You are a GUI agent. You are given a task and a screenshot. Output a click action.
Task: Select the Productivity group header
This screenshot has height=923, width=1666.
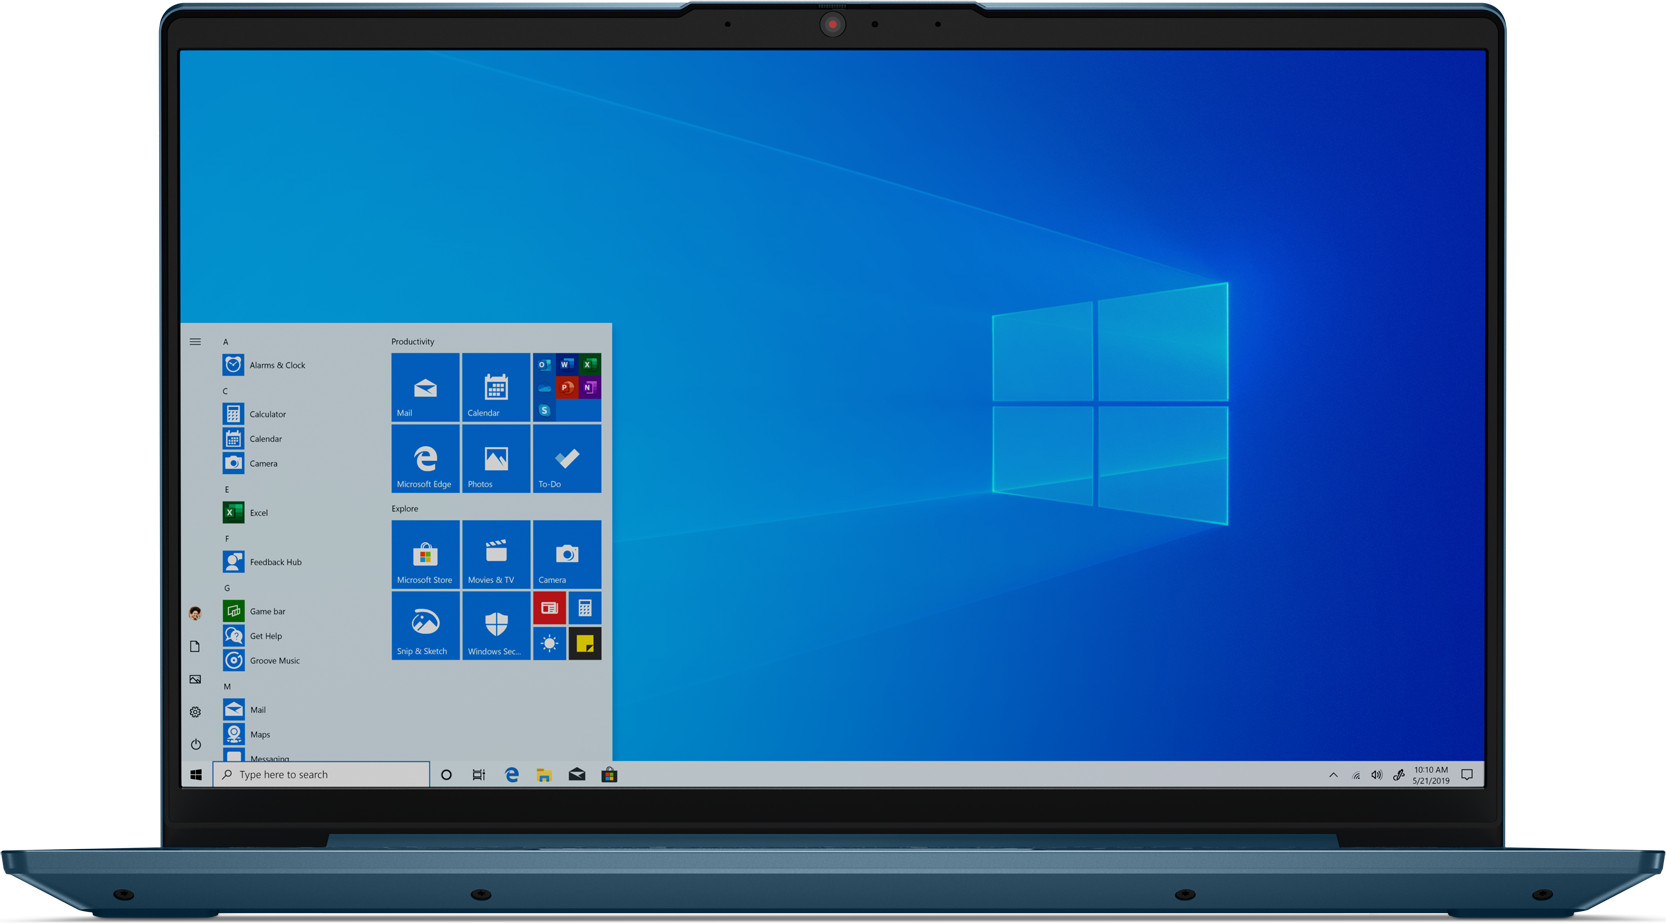pos(413,342)
